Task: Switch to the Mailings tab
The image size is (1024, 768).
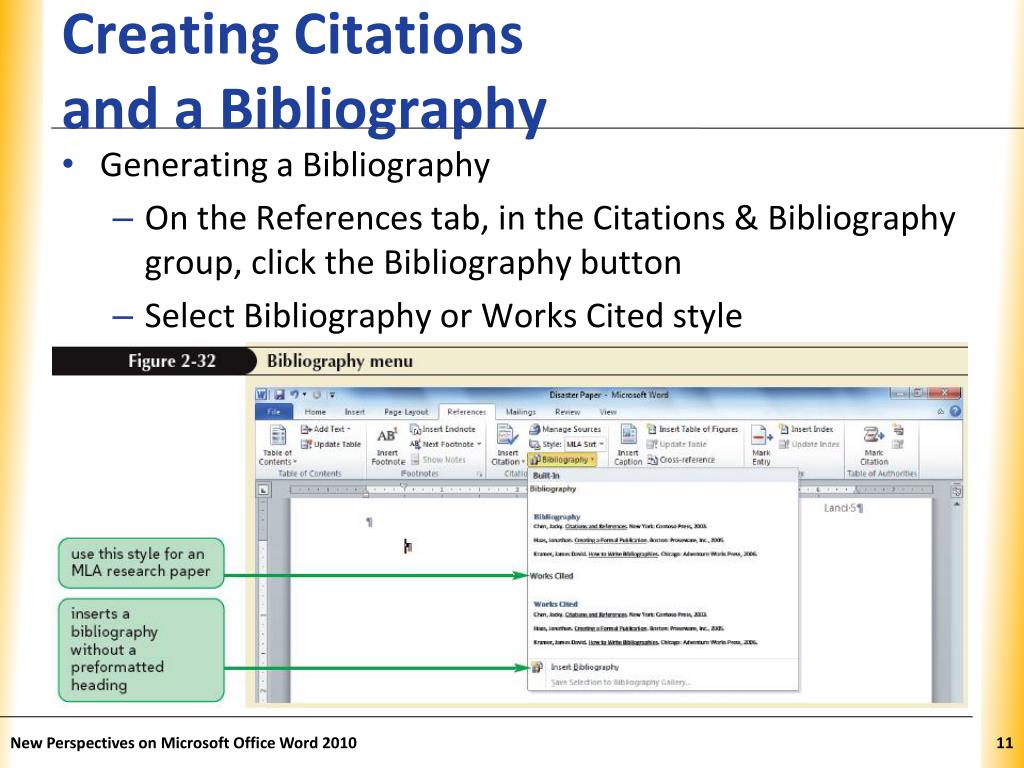Action: 520,412
